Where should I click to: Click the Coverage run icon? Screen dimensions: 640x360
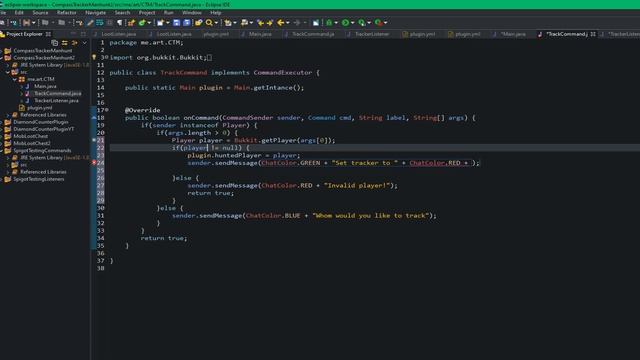[x=361, y=22]
